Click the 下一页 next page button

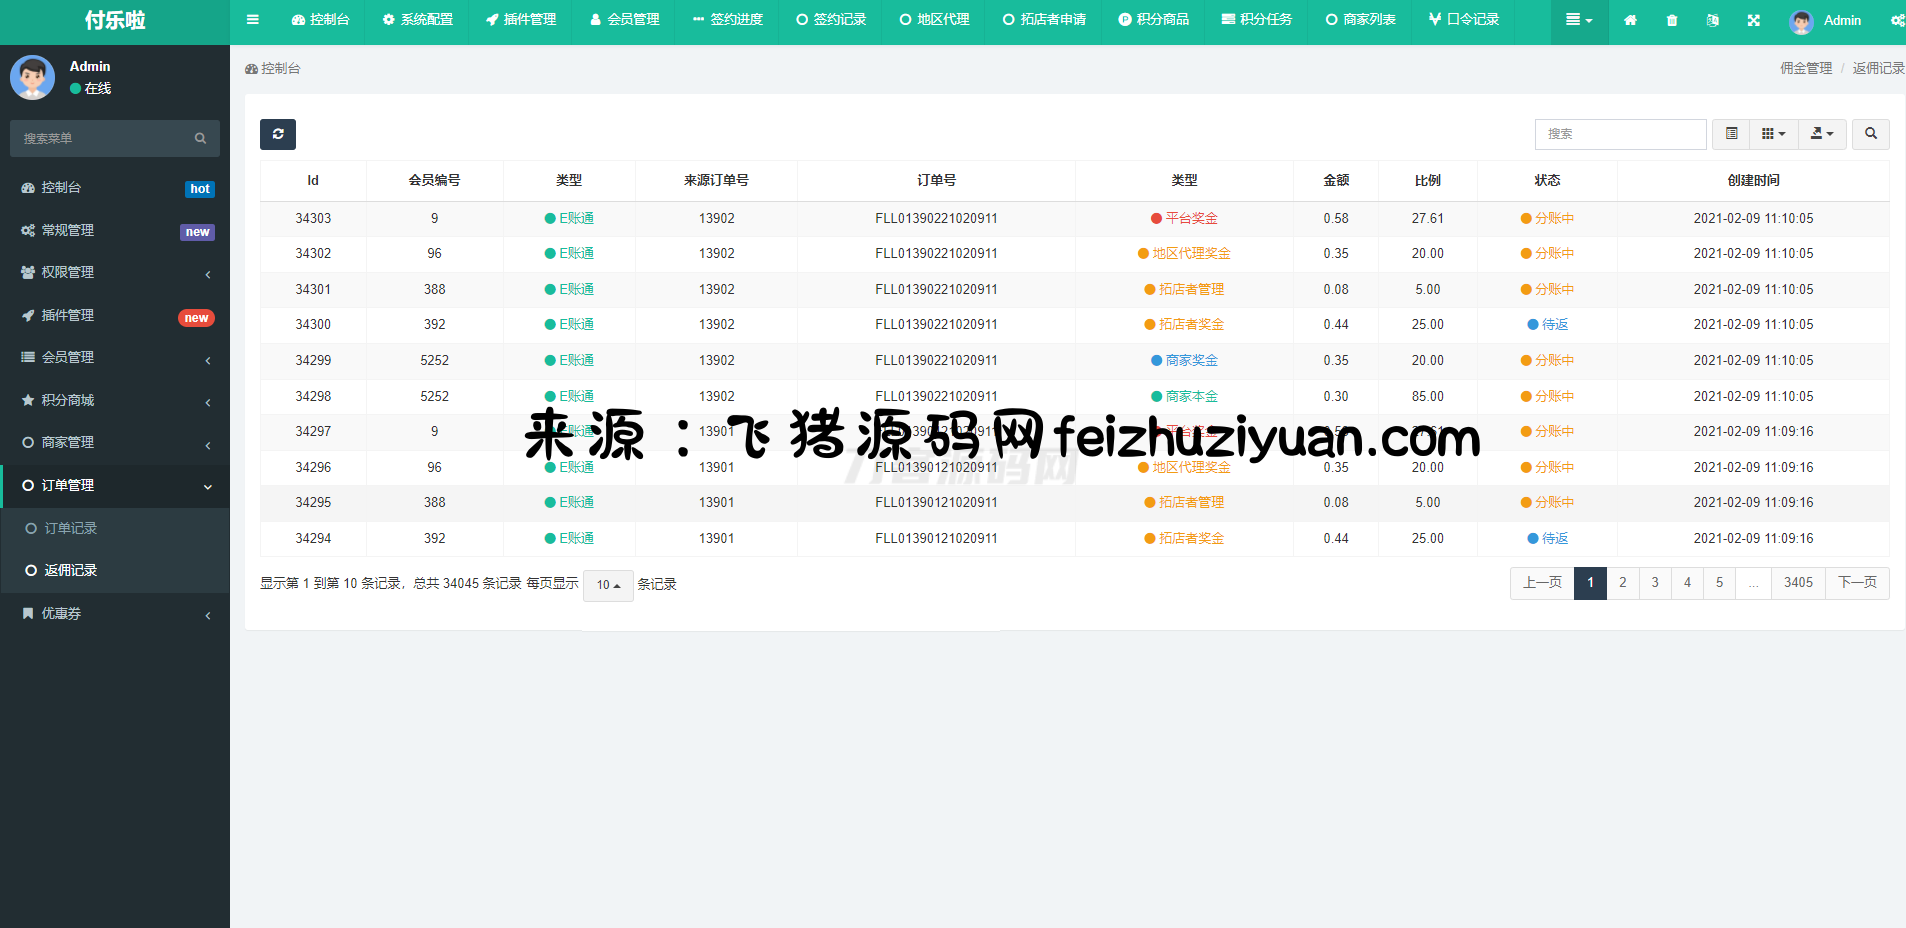(1857, 583)
